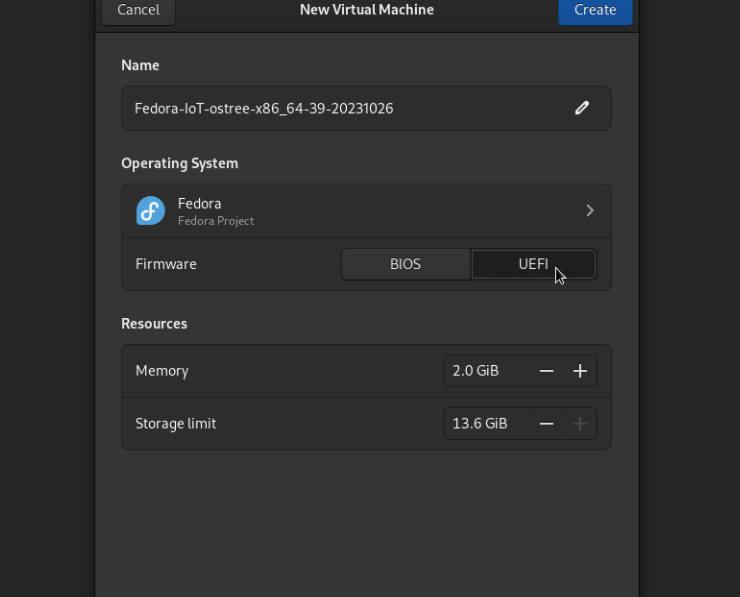
Task: Select UEFI firmware option
Action: coord(533,265)
